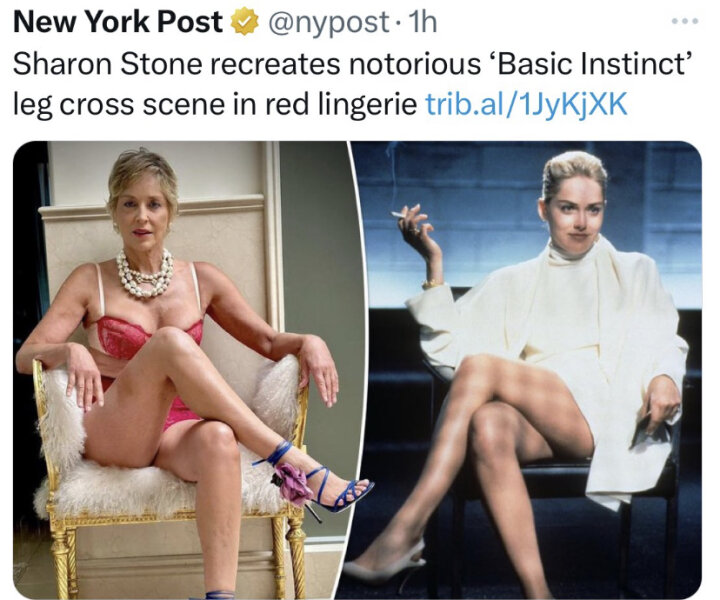Click the pearl necklace in the left photo
Viewport: 720px width, 600px height.
click(x=145, y=274)
